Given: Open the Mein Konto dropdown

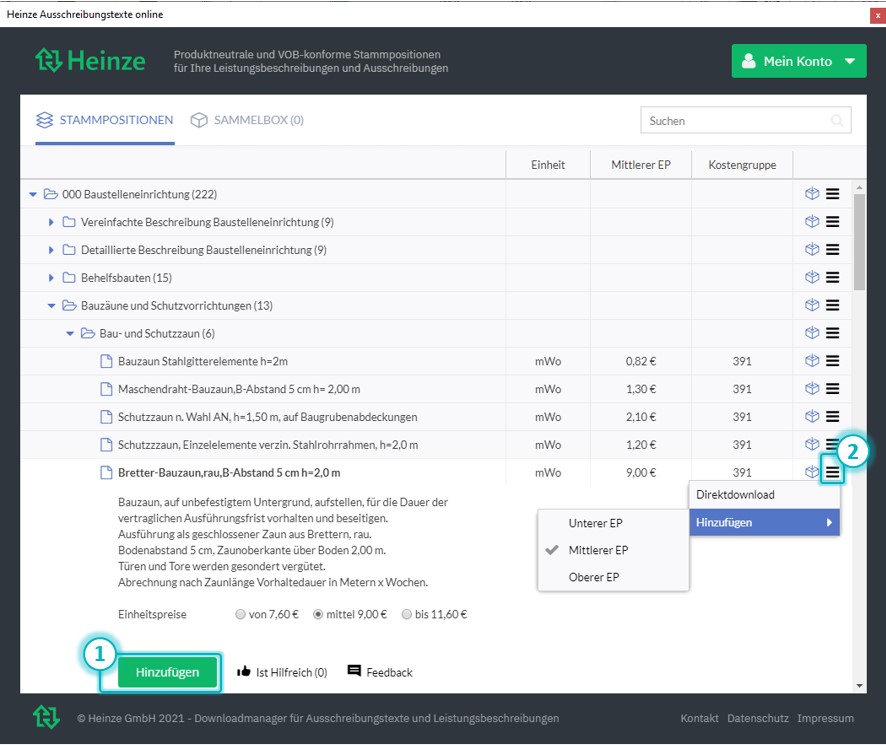Looking at the screenshot, I should 798,61.
